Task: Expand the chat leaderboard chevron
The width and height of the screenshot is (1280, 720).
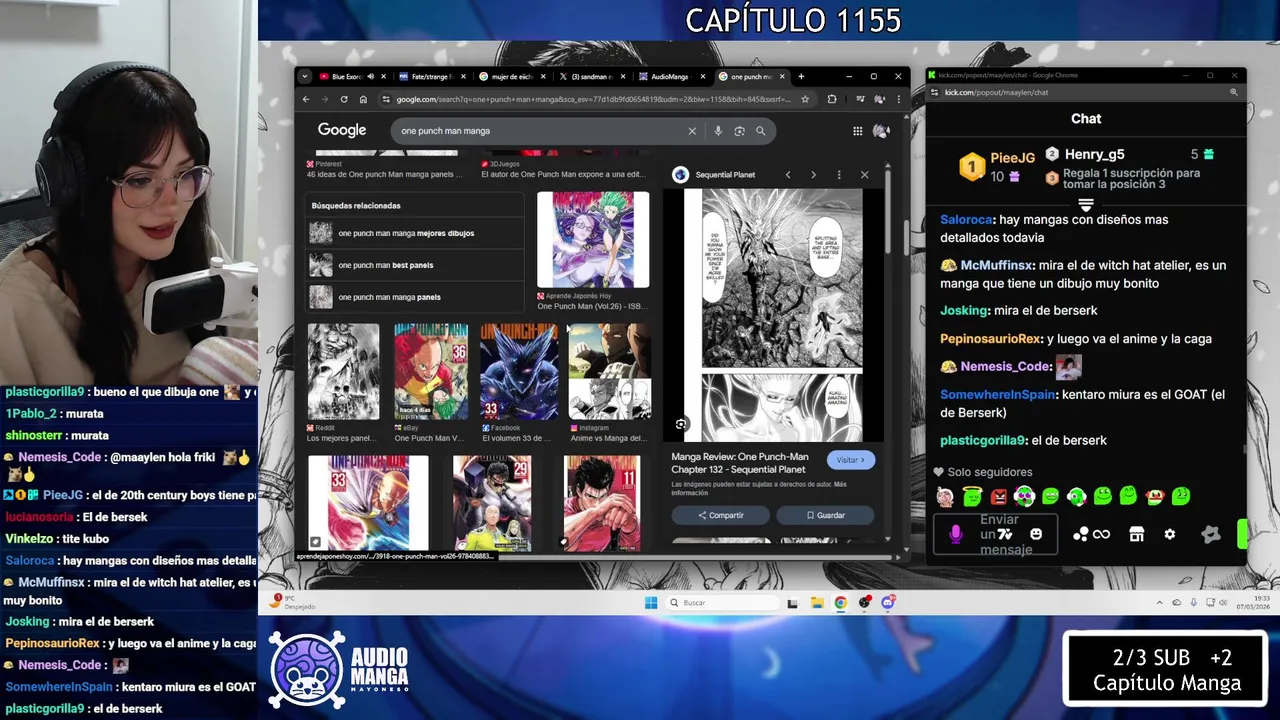Action: pyautogui.click(x=1086, y=204)
